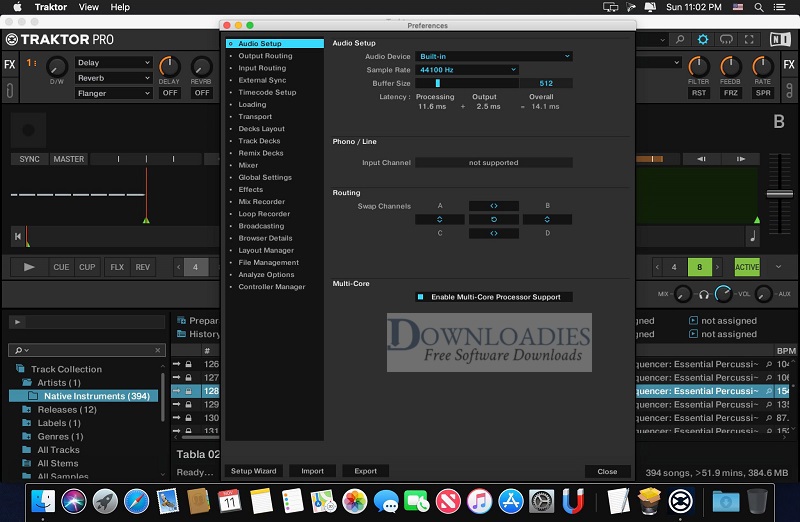Toggle the ACTIVE loop button on deck B

tap(747, 267)
